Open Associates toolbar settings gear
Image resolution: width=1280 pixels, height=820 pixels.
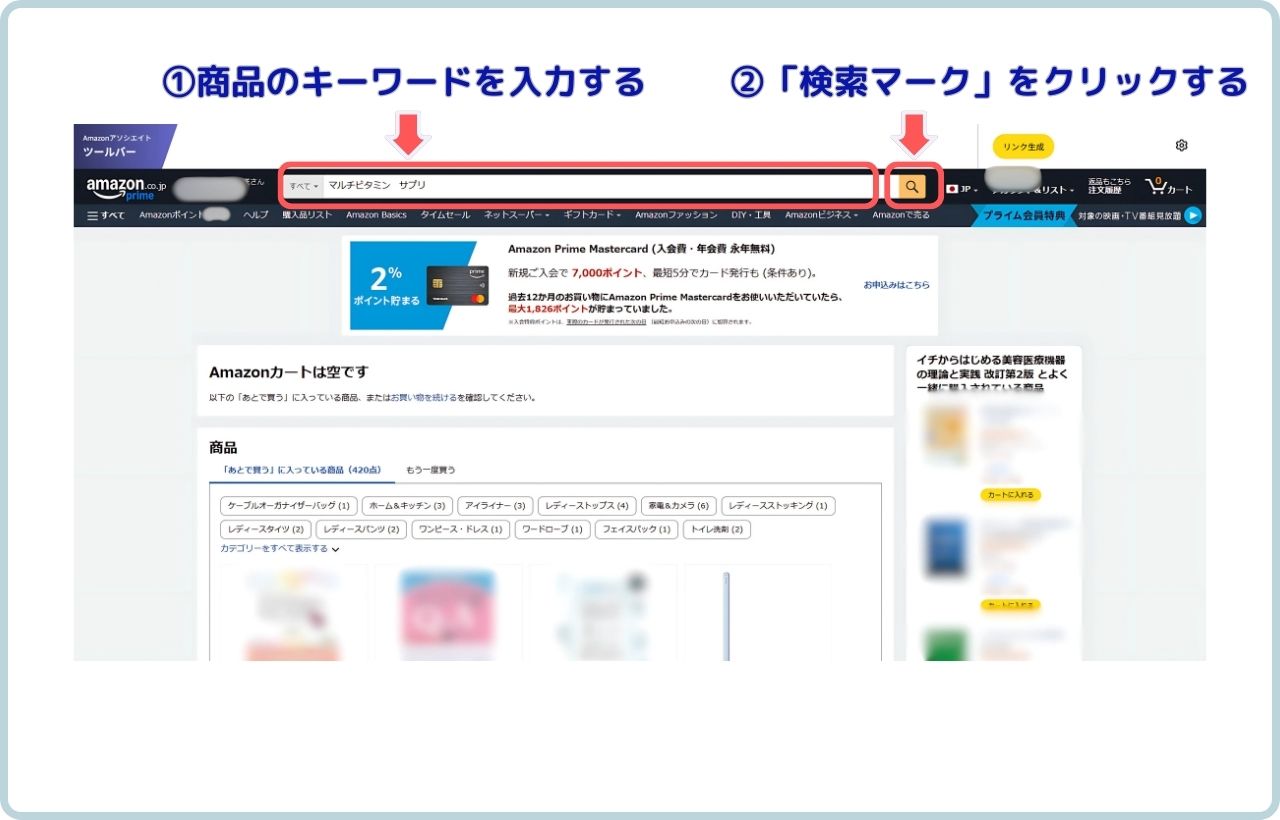(1181, 146)
